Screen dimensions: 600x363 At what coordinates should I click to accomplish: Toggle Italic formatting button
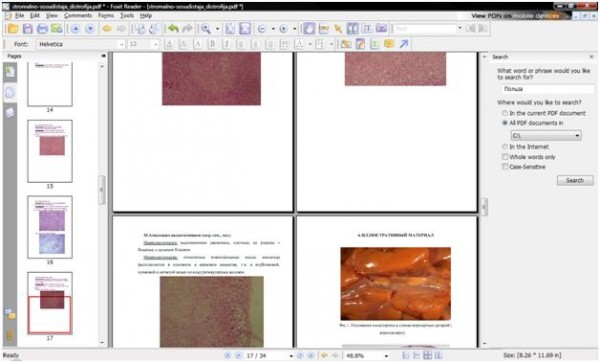[x=227, y=44]
